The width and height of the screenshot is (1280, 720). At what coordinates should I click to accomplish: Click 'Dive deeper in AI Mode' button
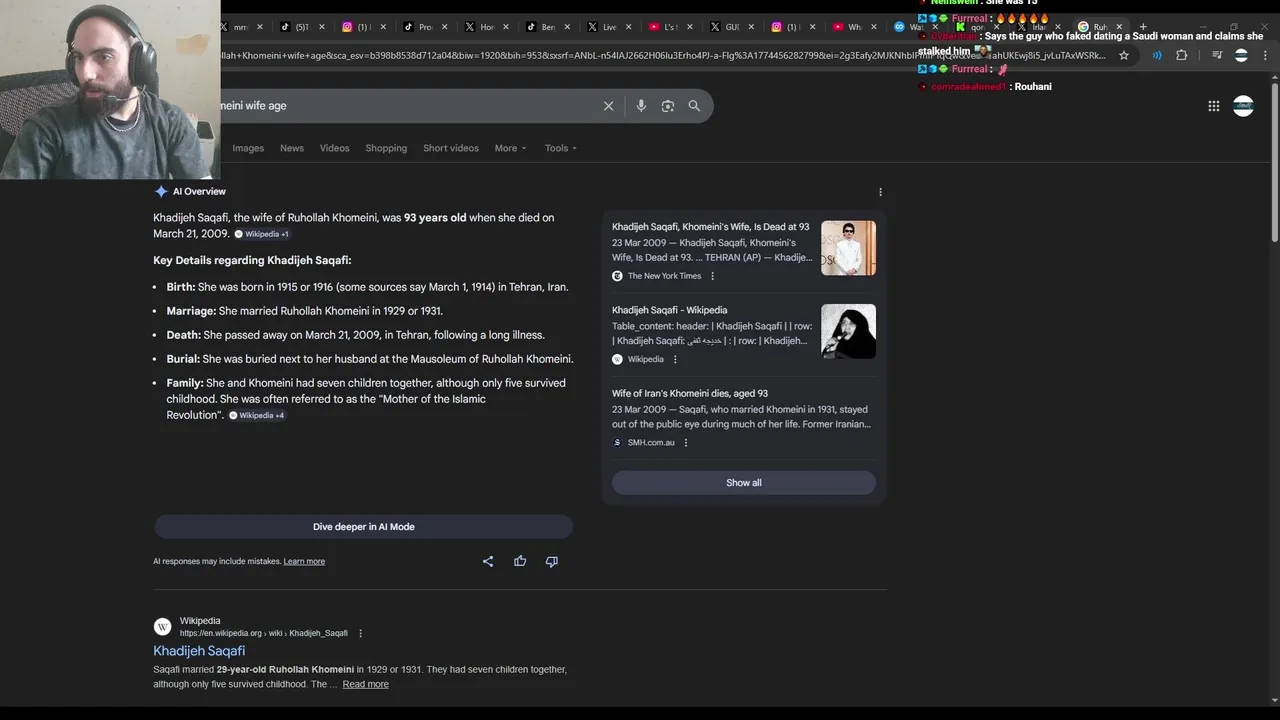tap(363, 527)
